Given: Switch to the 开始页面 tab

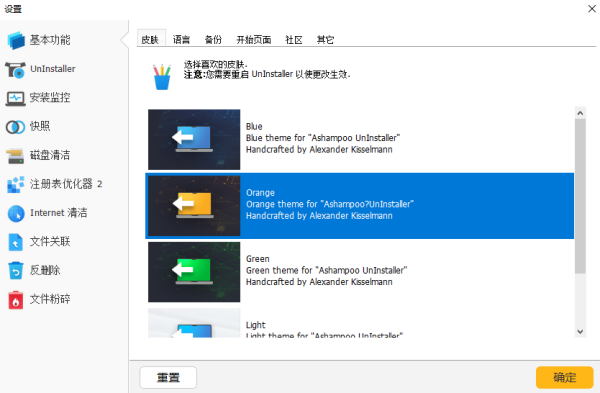Looking at the screenshot, I should tap(254, 39).
